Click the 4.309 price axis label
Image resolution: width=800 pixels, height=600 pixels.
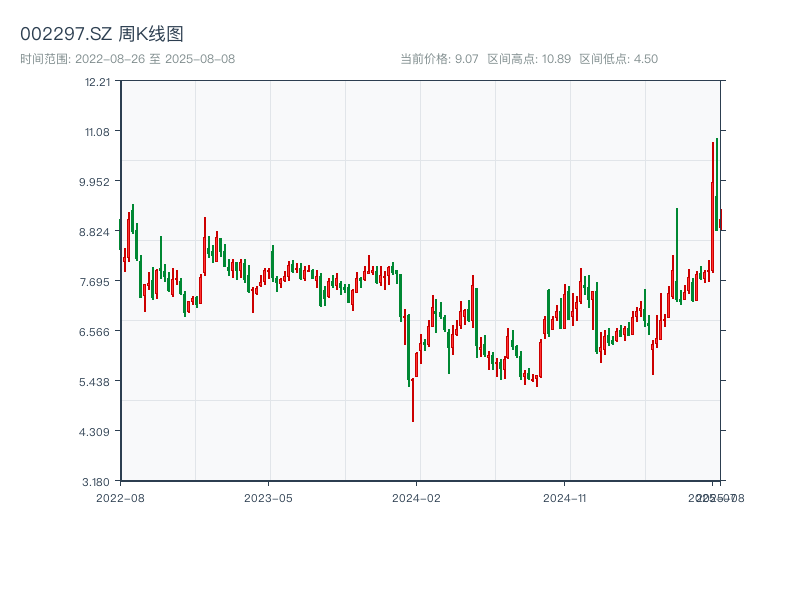(x=96, y=432)
